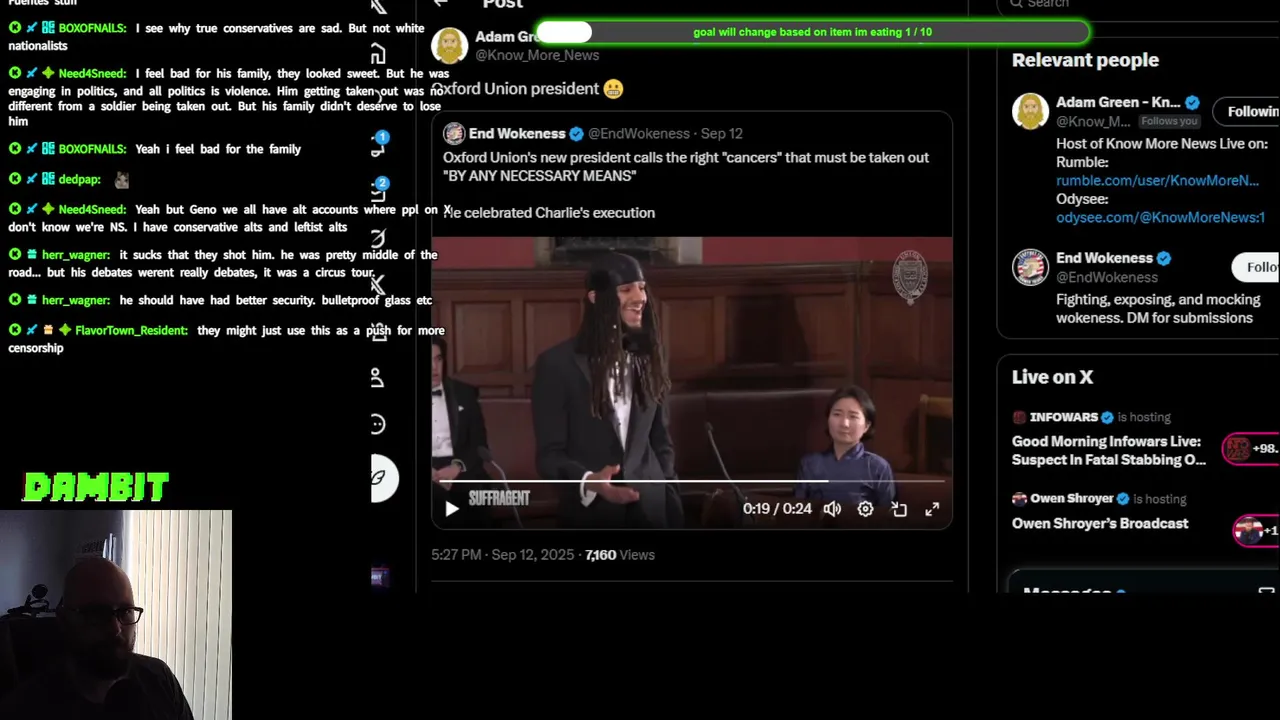Open End Wokeness quoted post avatar
Viewport: 1280px width, 720px height.
point(454,133)
